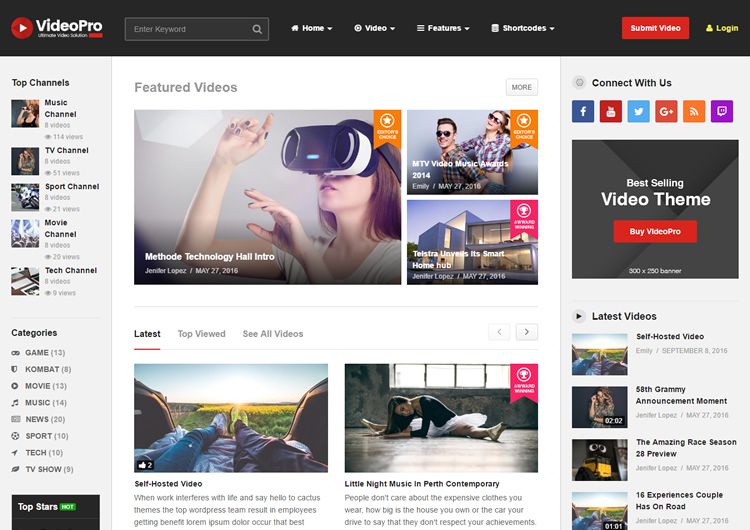Click the search magnifier icon

pos(257,29)
